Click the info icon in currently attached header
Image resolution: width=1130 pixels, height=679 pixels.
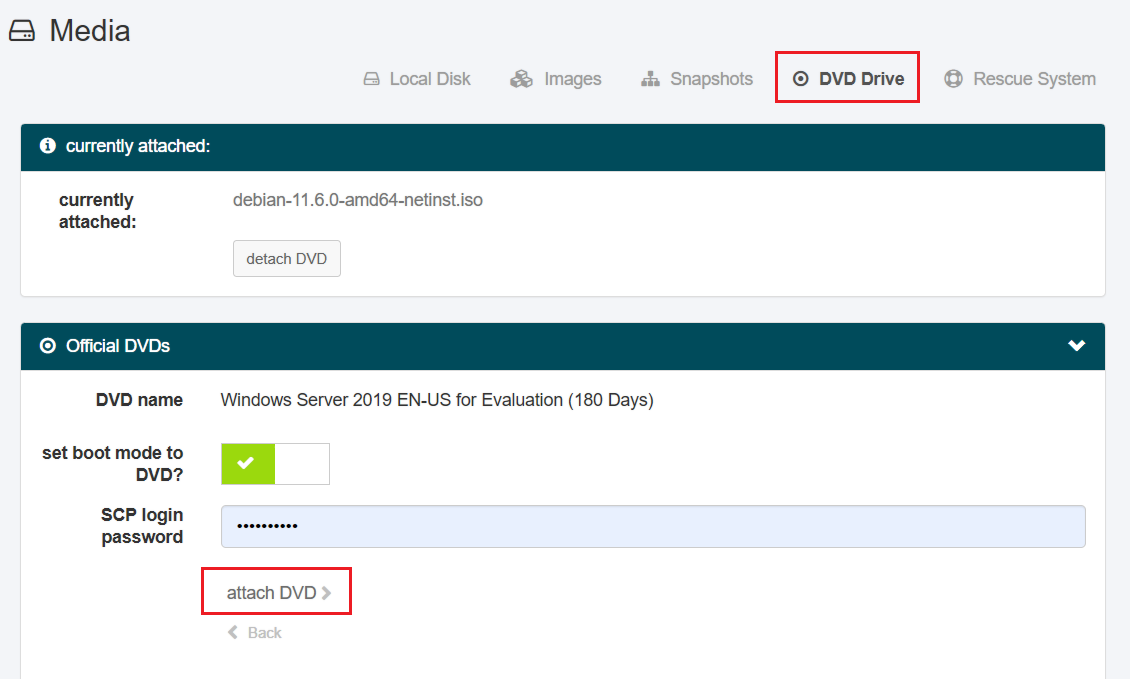pyautogui.click(x=47, y=146)
